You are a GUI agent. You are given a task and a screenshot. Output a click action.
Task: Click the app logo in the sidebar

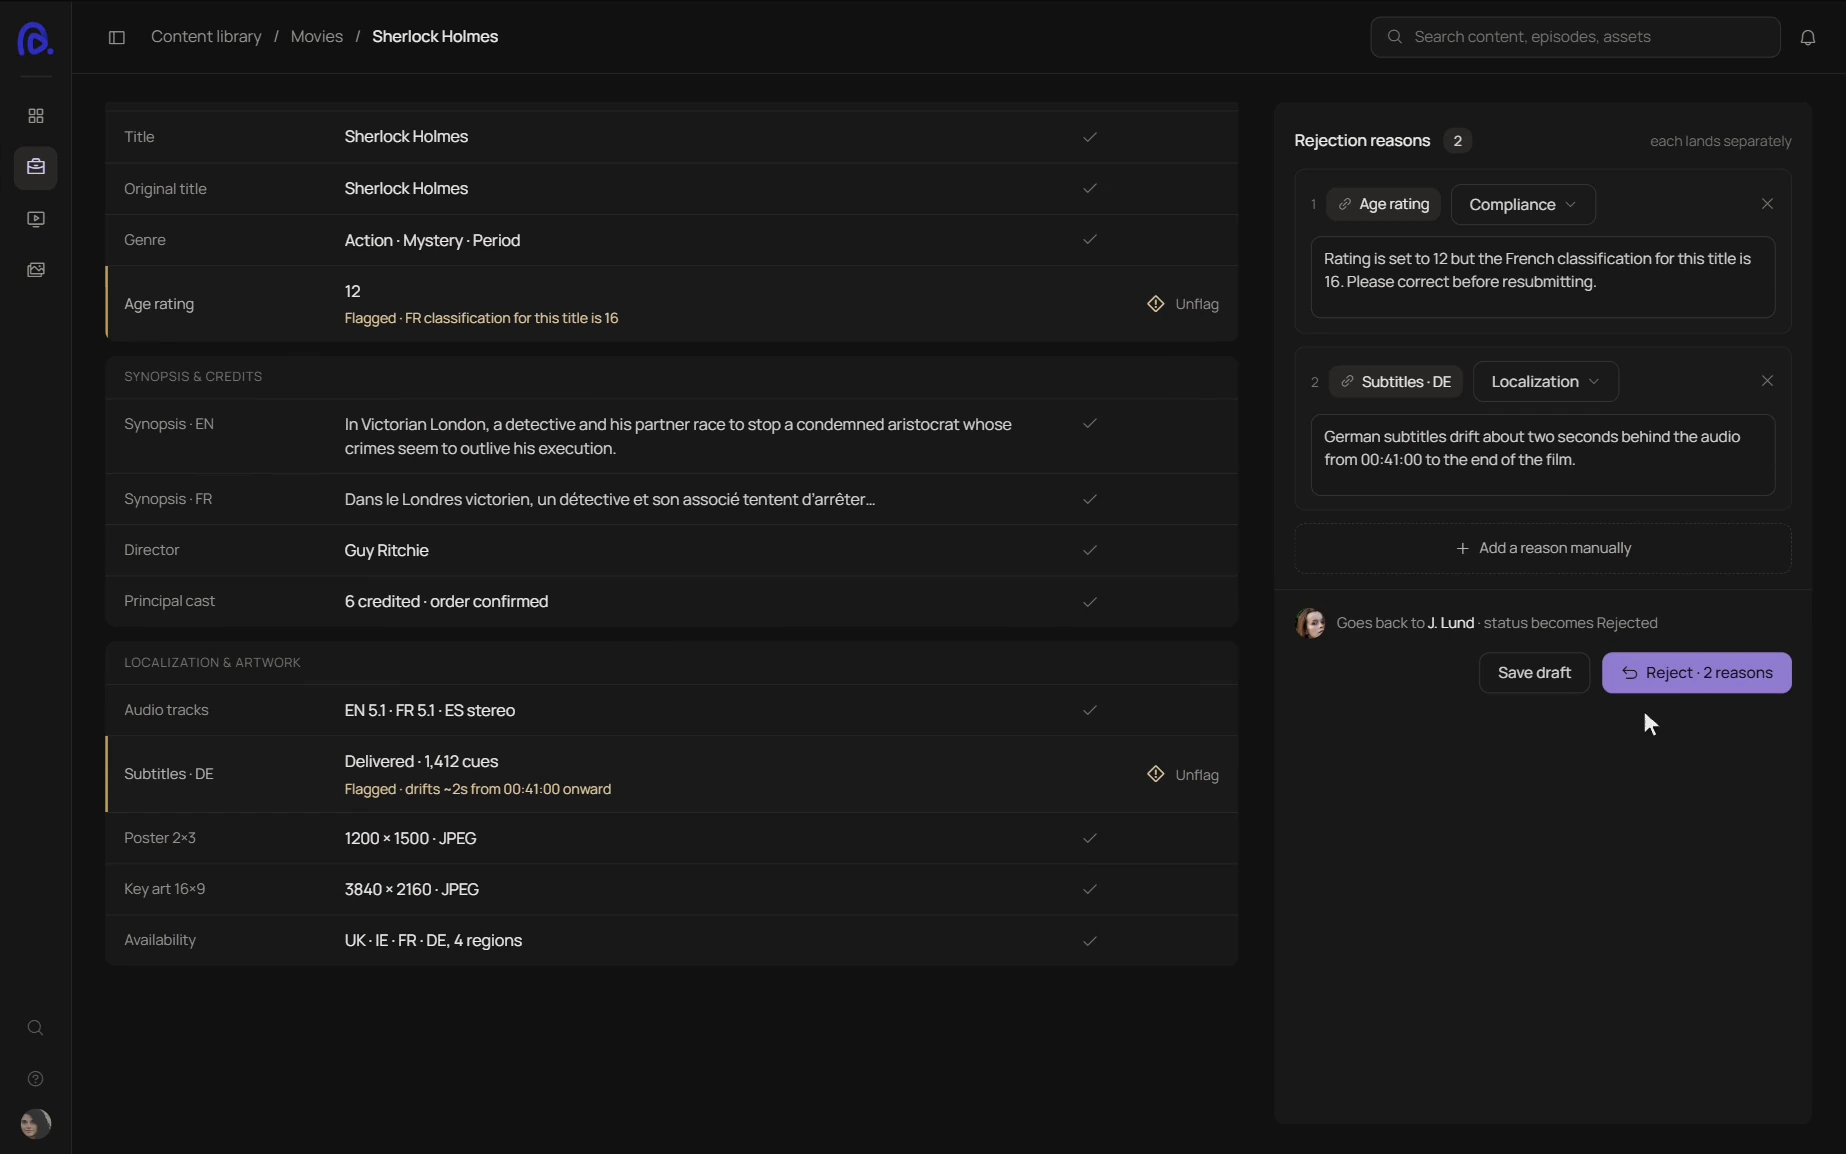[35, 38]
